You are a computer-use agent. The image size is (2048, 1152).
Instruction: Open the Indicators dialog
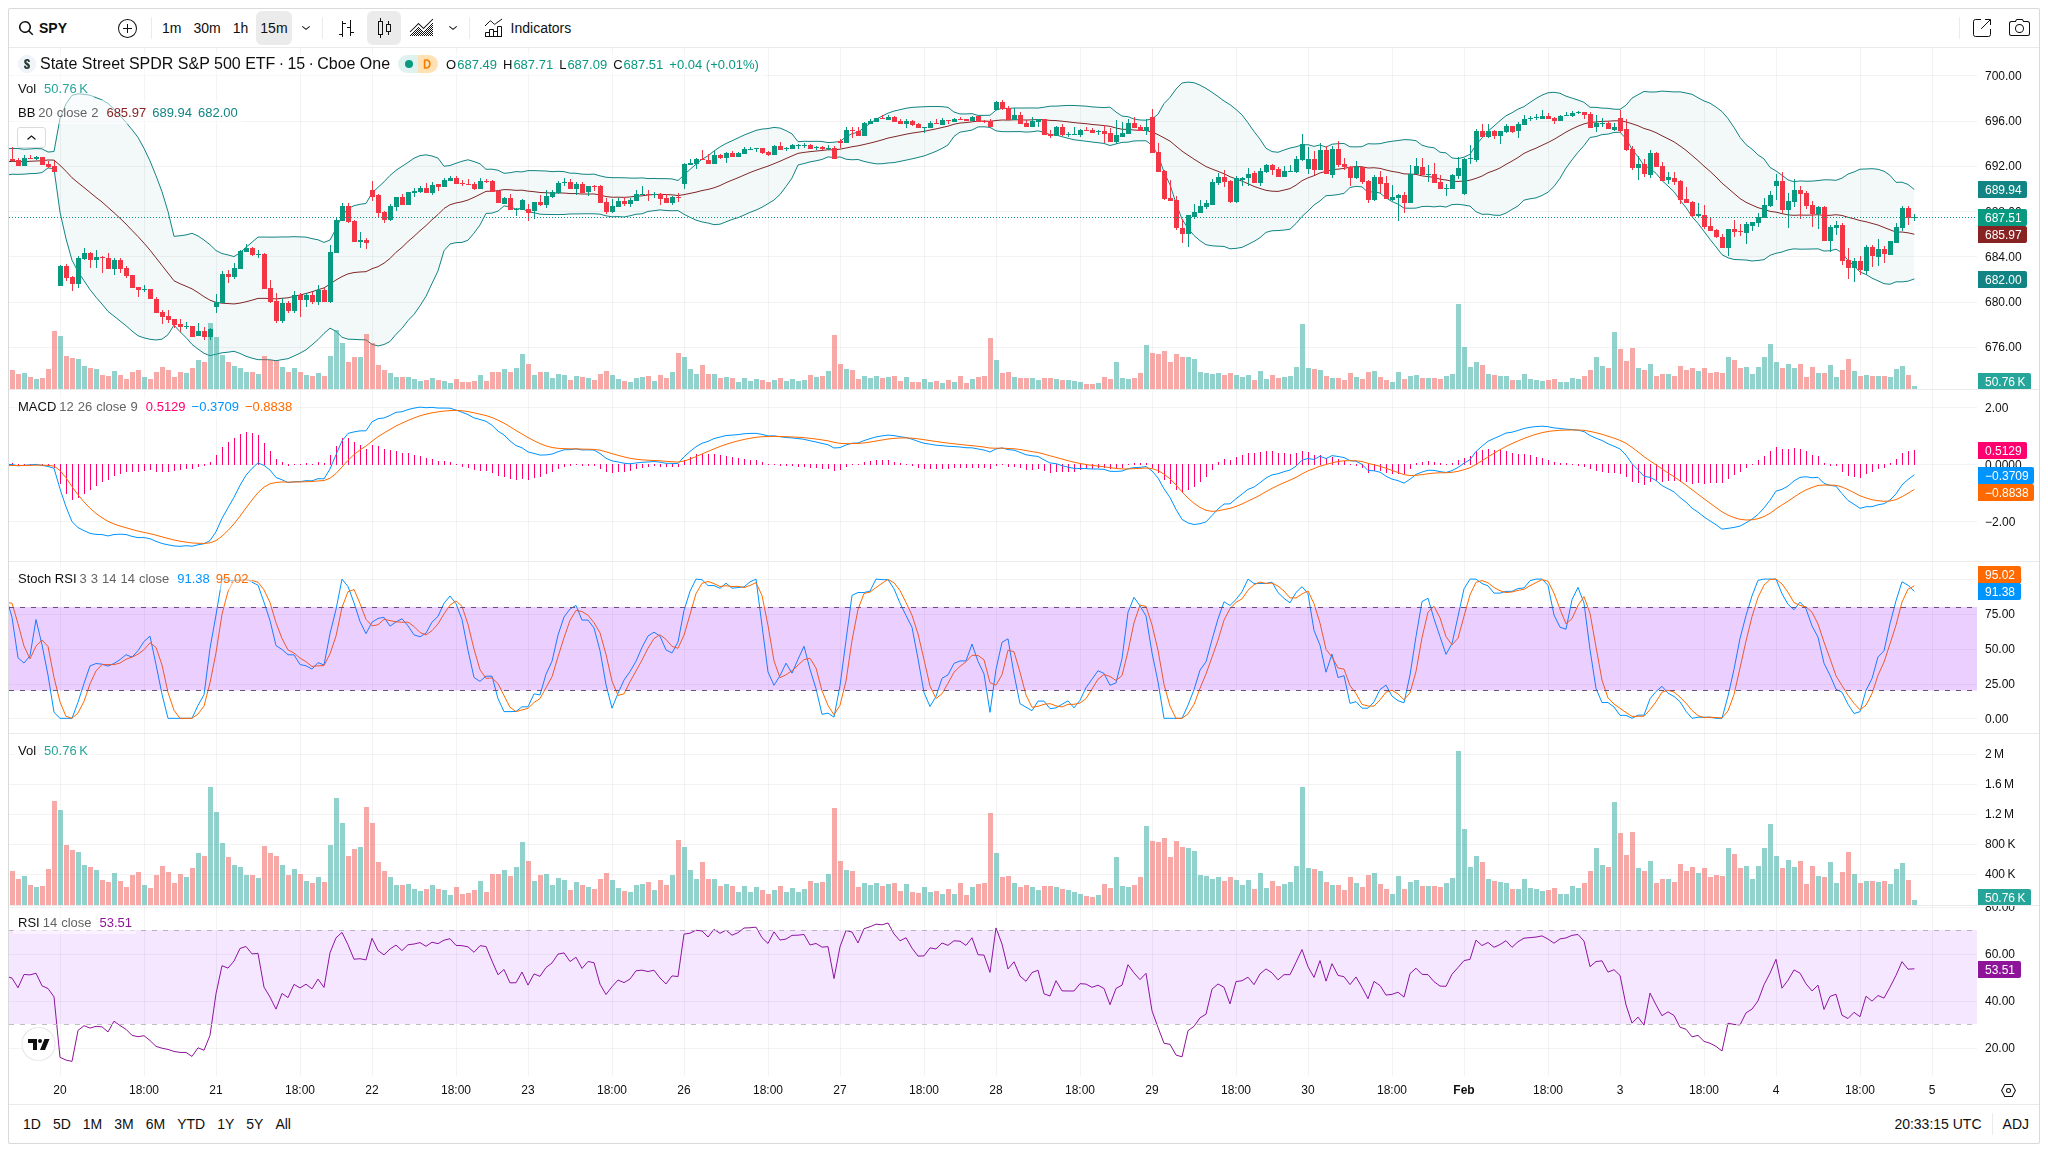(x=527, y=28)
